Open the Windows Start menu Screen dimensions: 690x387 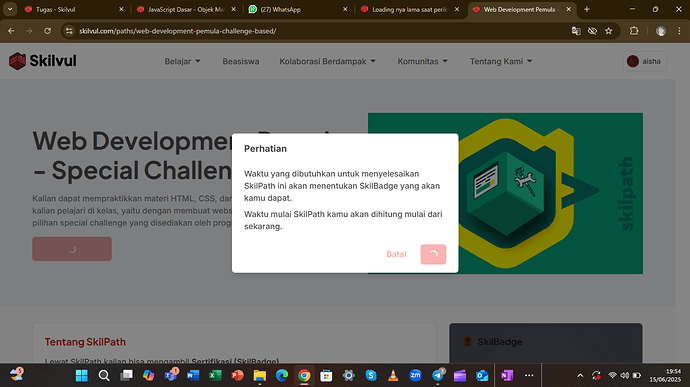pos(81,376)
